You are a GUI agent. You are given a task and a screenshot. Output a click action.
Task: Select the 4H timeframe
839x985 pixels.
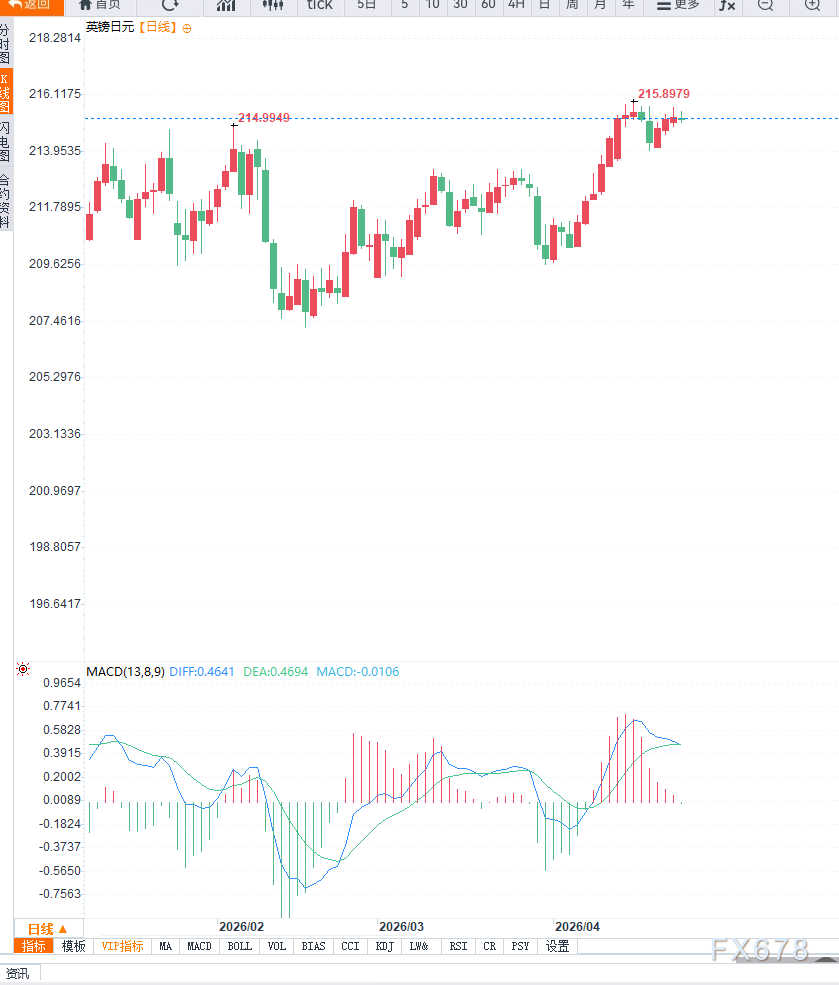[516, 5]
